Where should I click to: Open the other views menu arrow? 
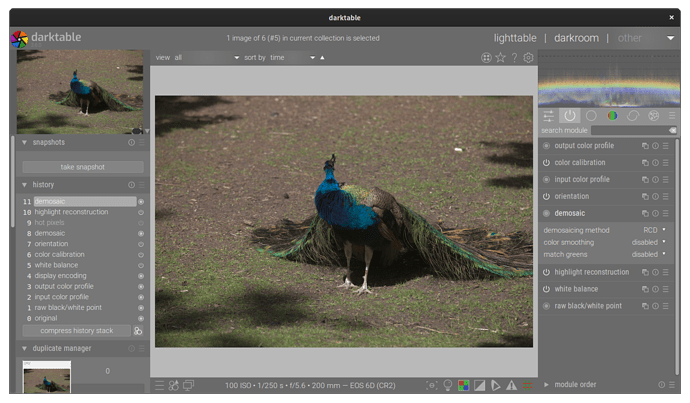[670, 38]
